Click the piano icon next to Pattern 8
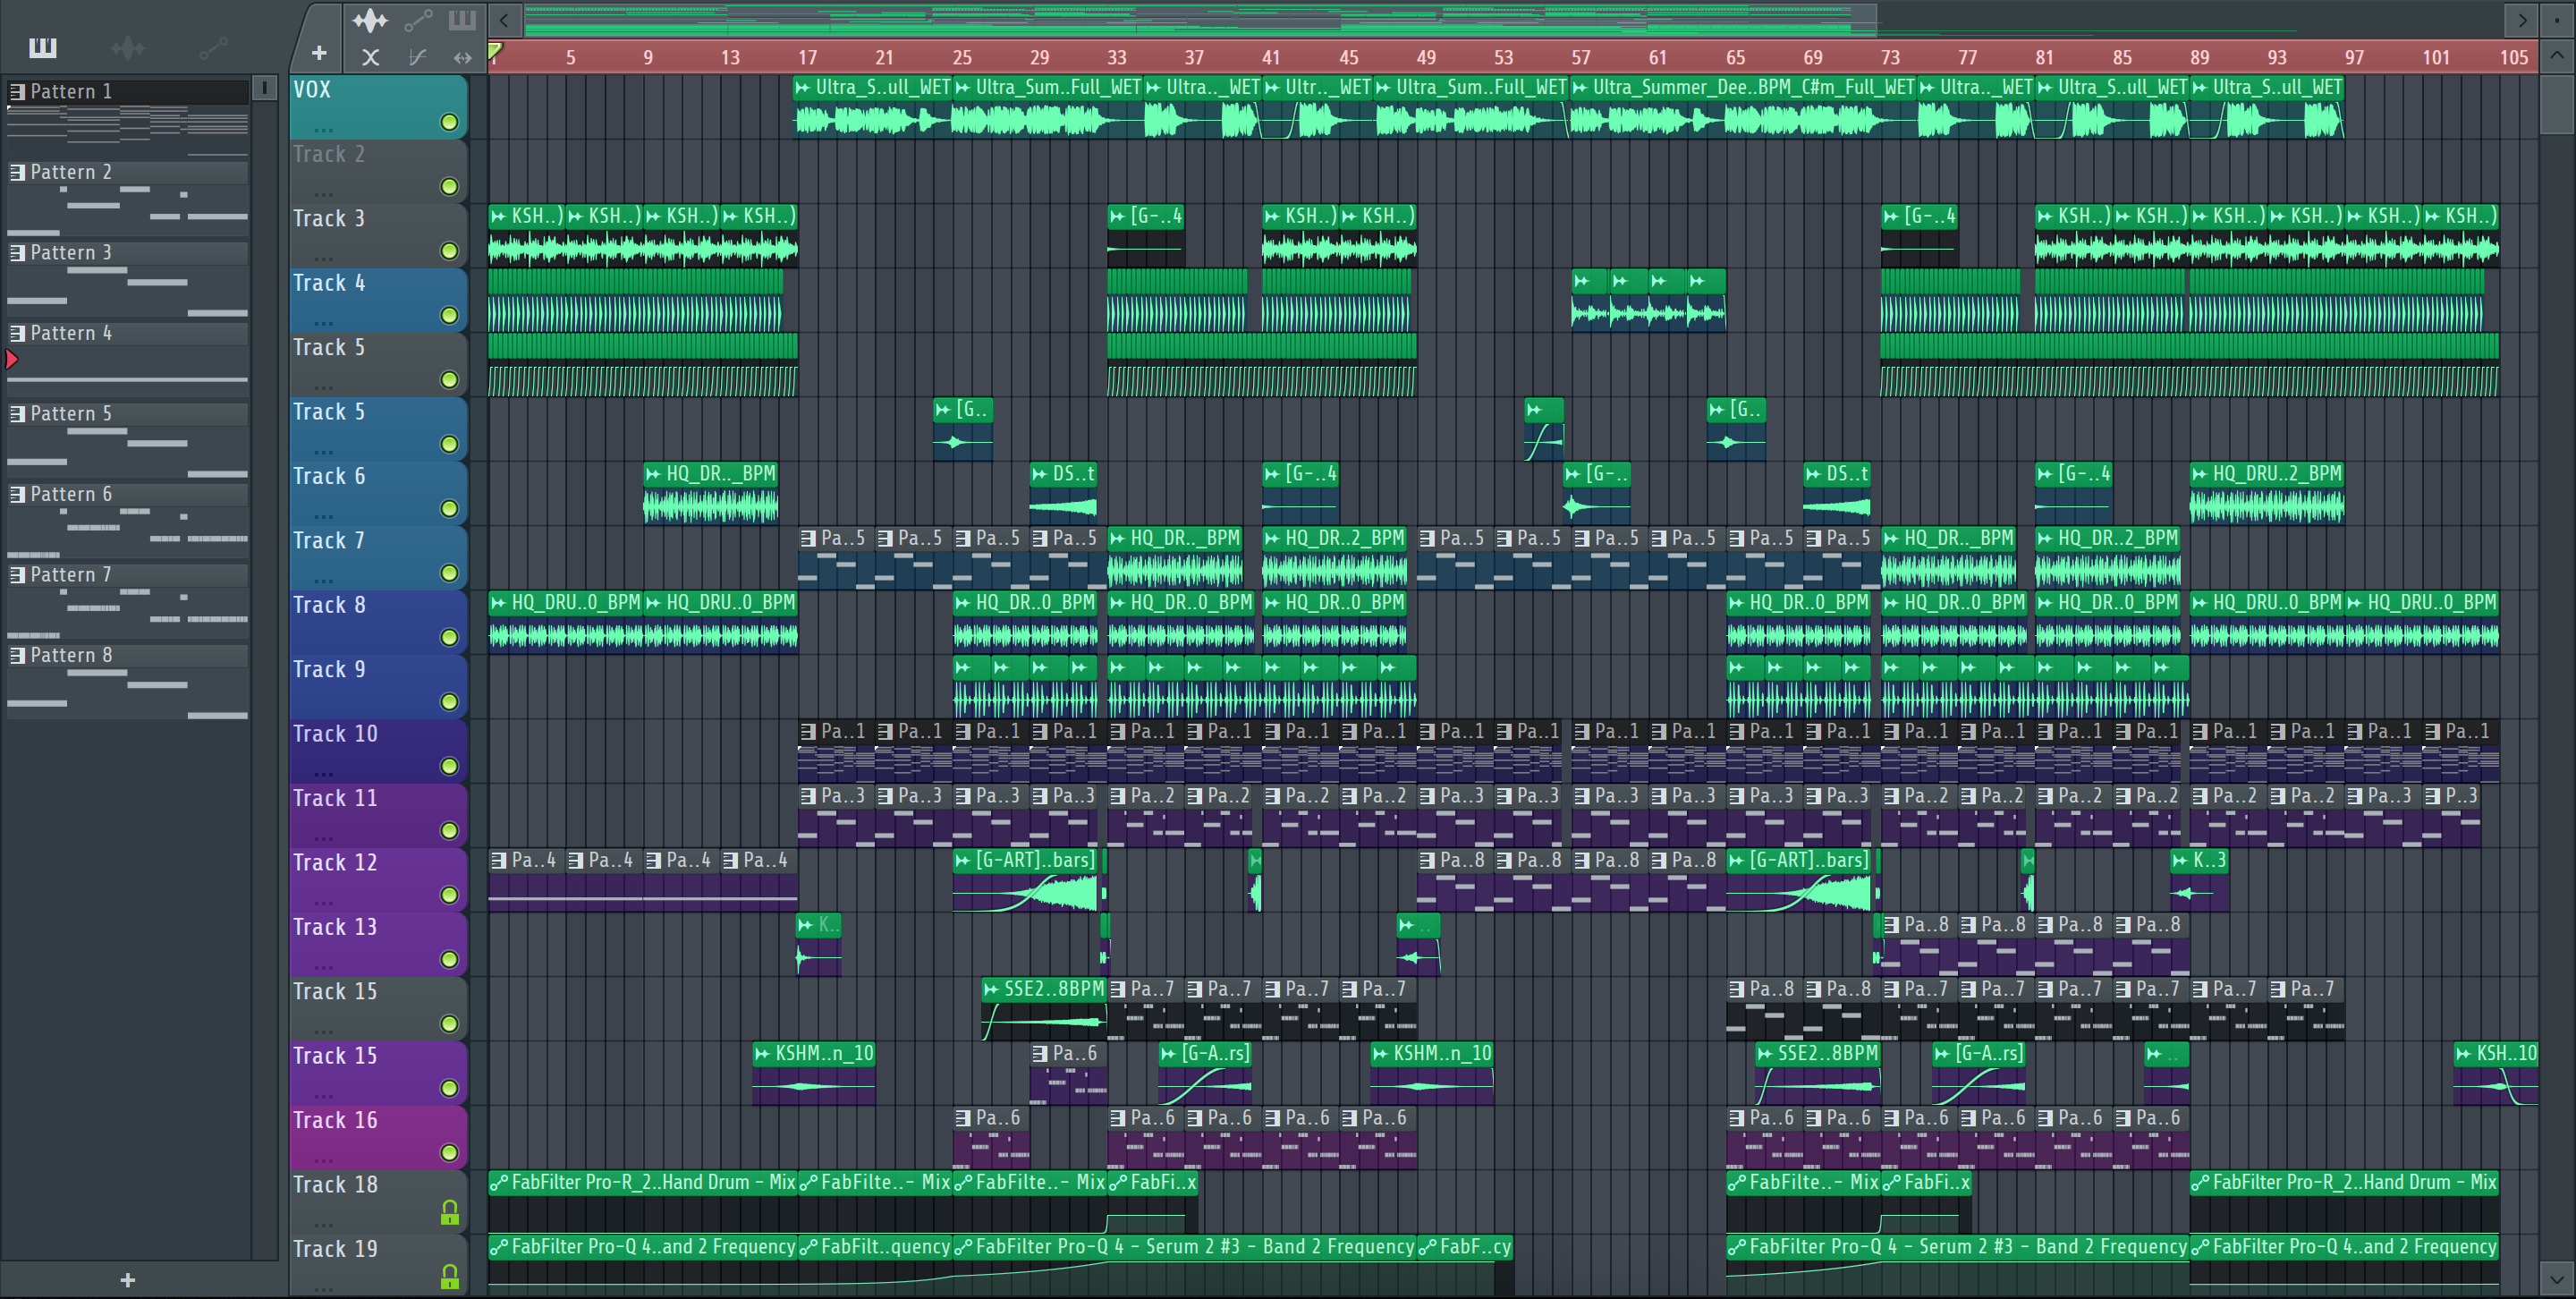The width and height of the screenshot is (2576, 1299). (17, 655)
